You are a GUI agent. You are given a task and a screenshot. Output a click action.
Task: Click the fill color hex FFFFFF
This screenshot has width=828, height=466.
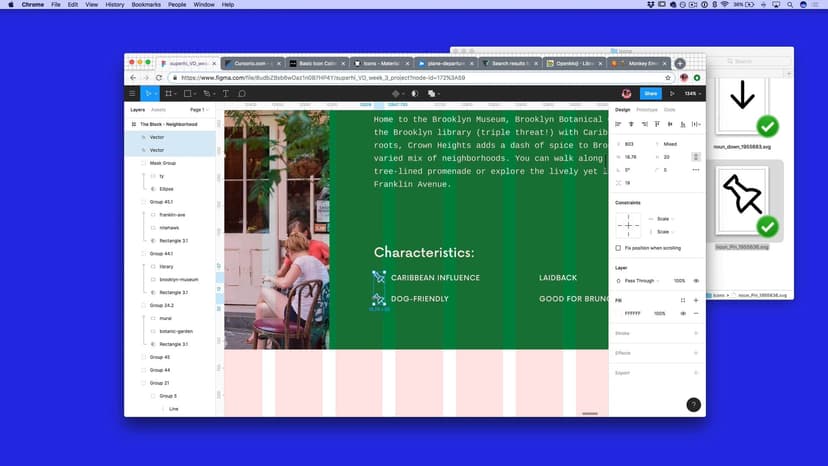point(632,314)
